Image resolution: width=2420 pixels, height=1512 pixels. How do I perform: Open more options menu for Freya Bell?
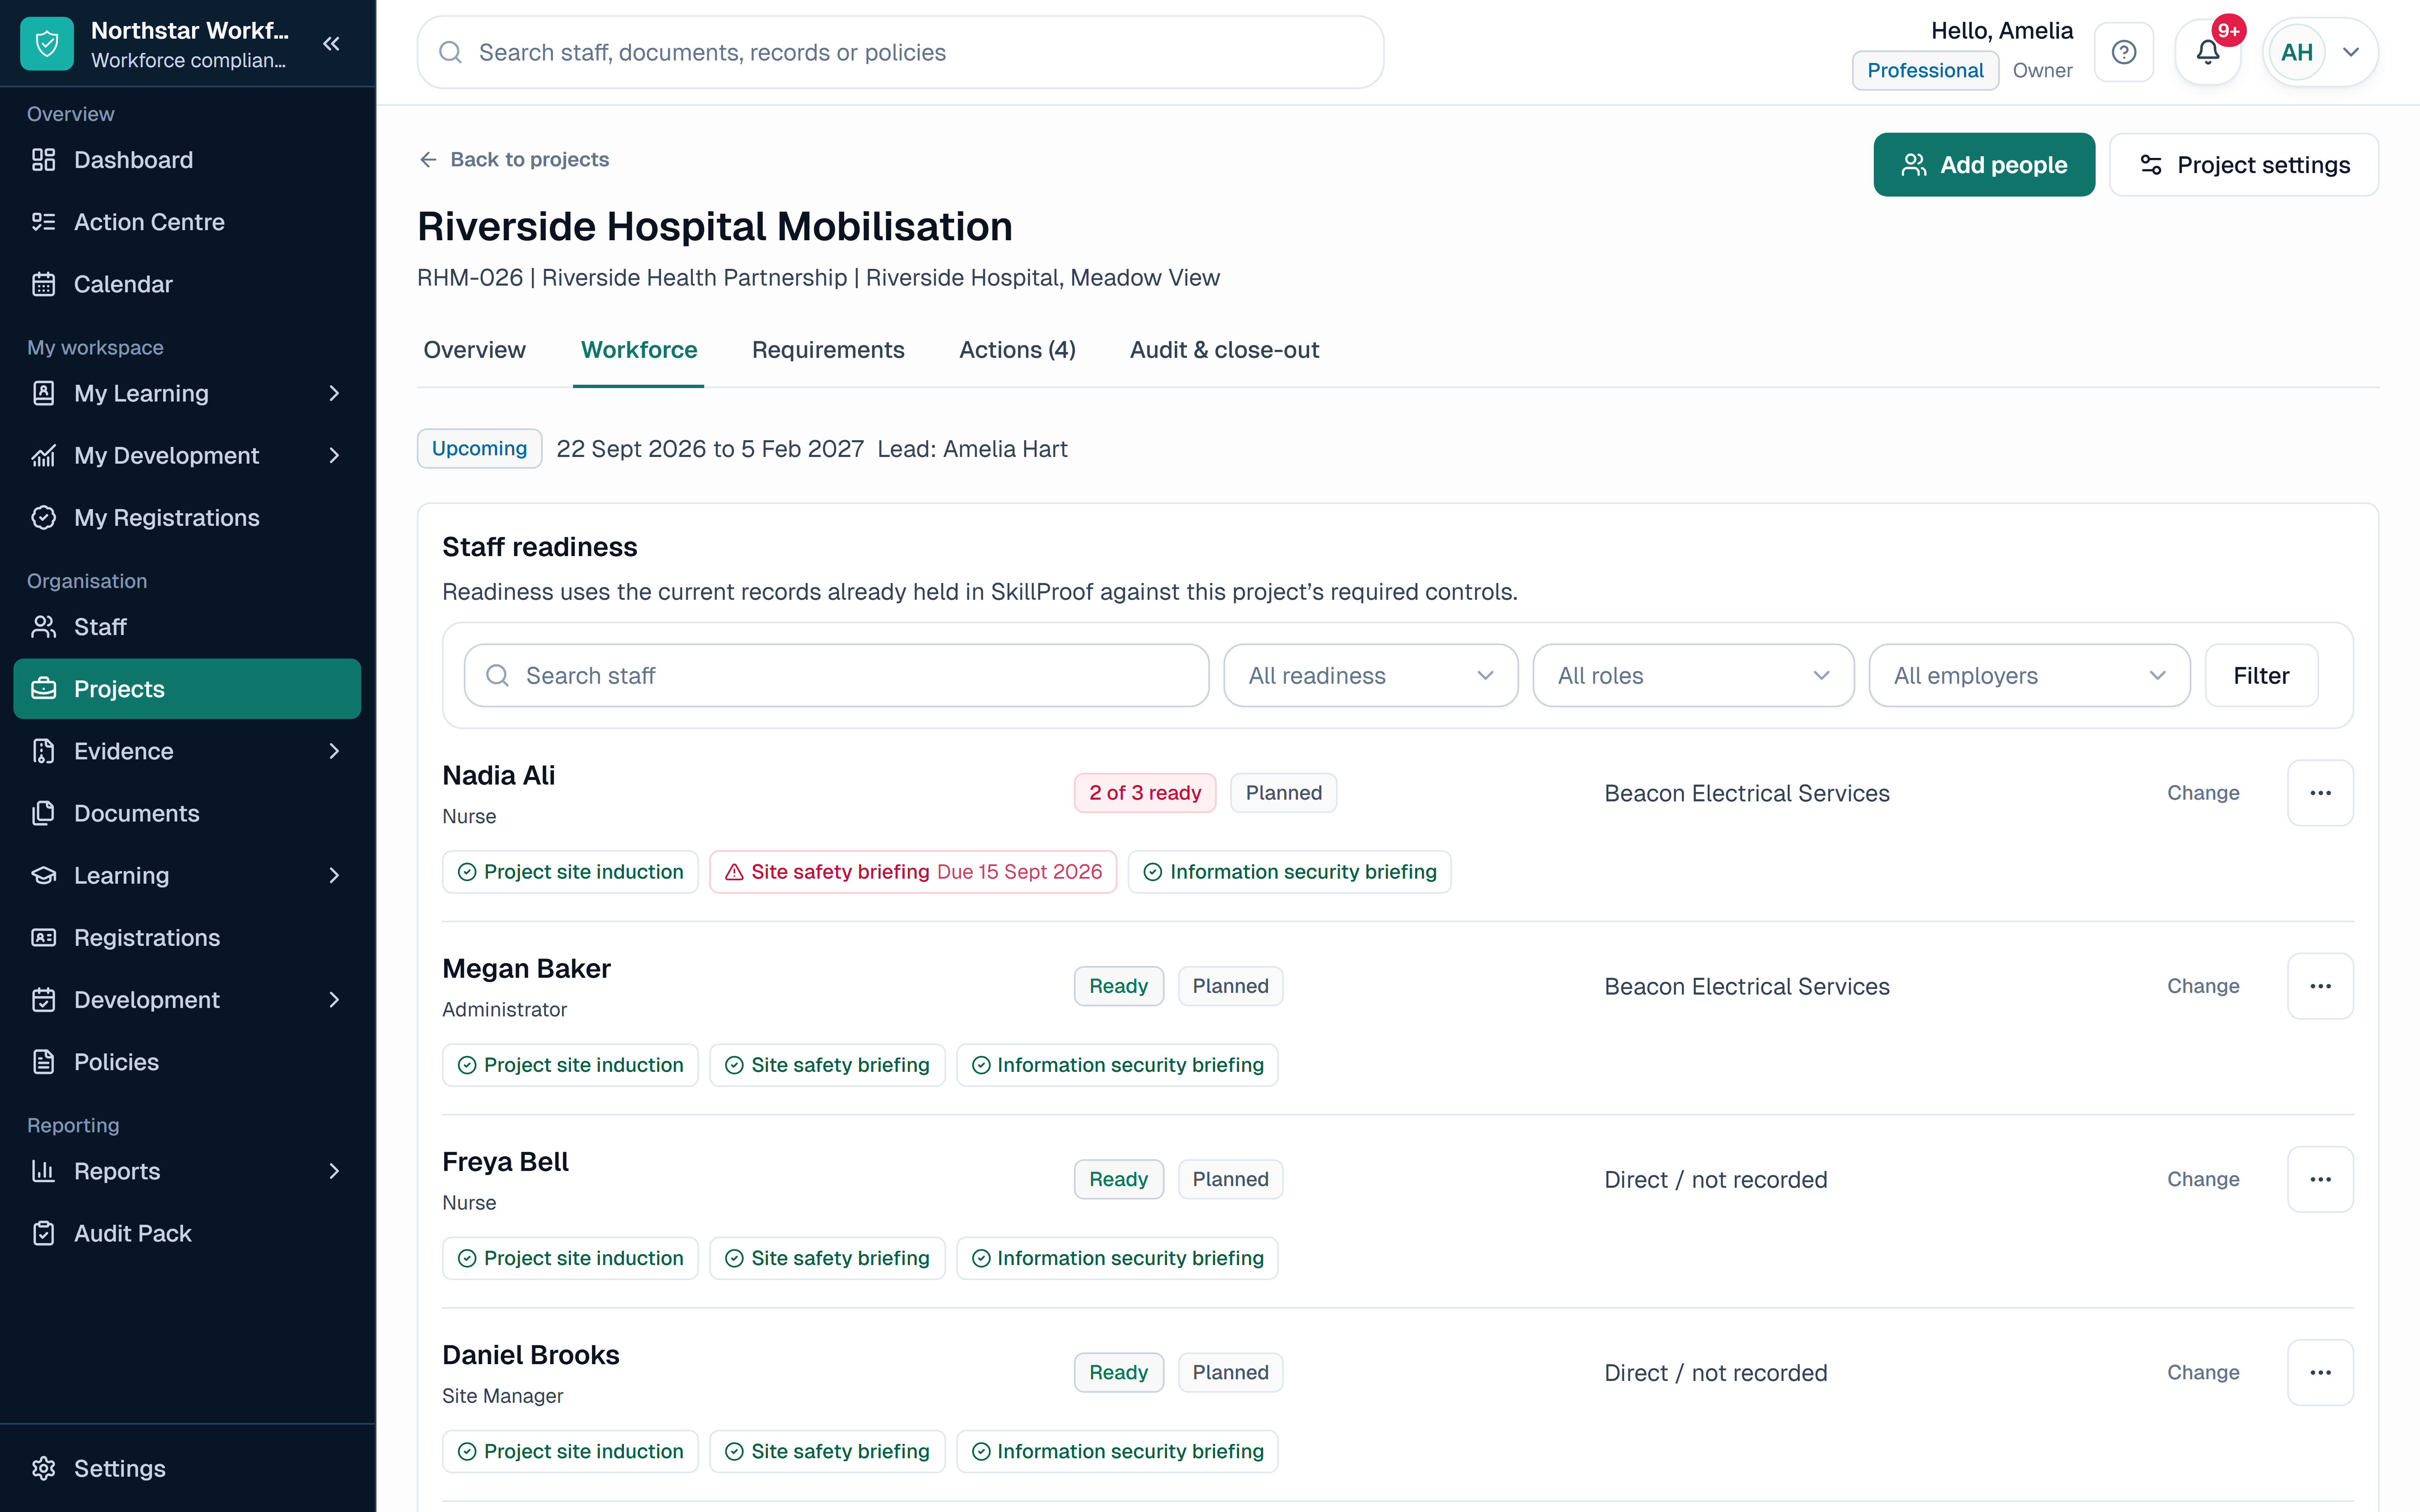(x=2320, y=1179)
